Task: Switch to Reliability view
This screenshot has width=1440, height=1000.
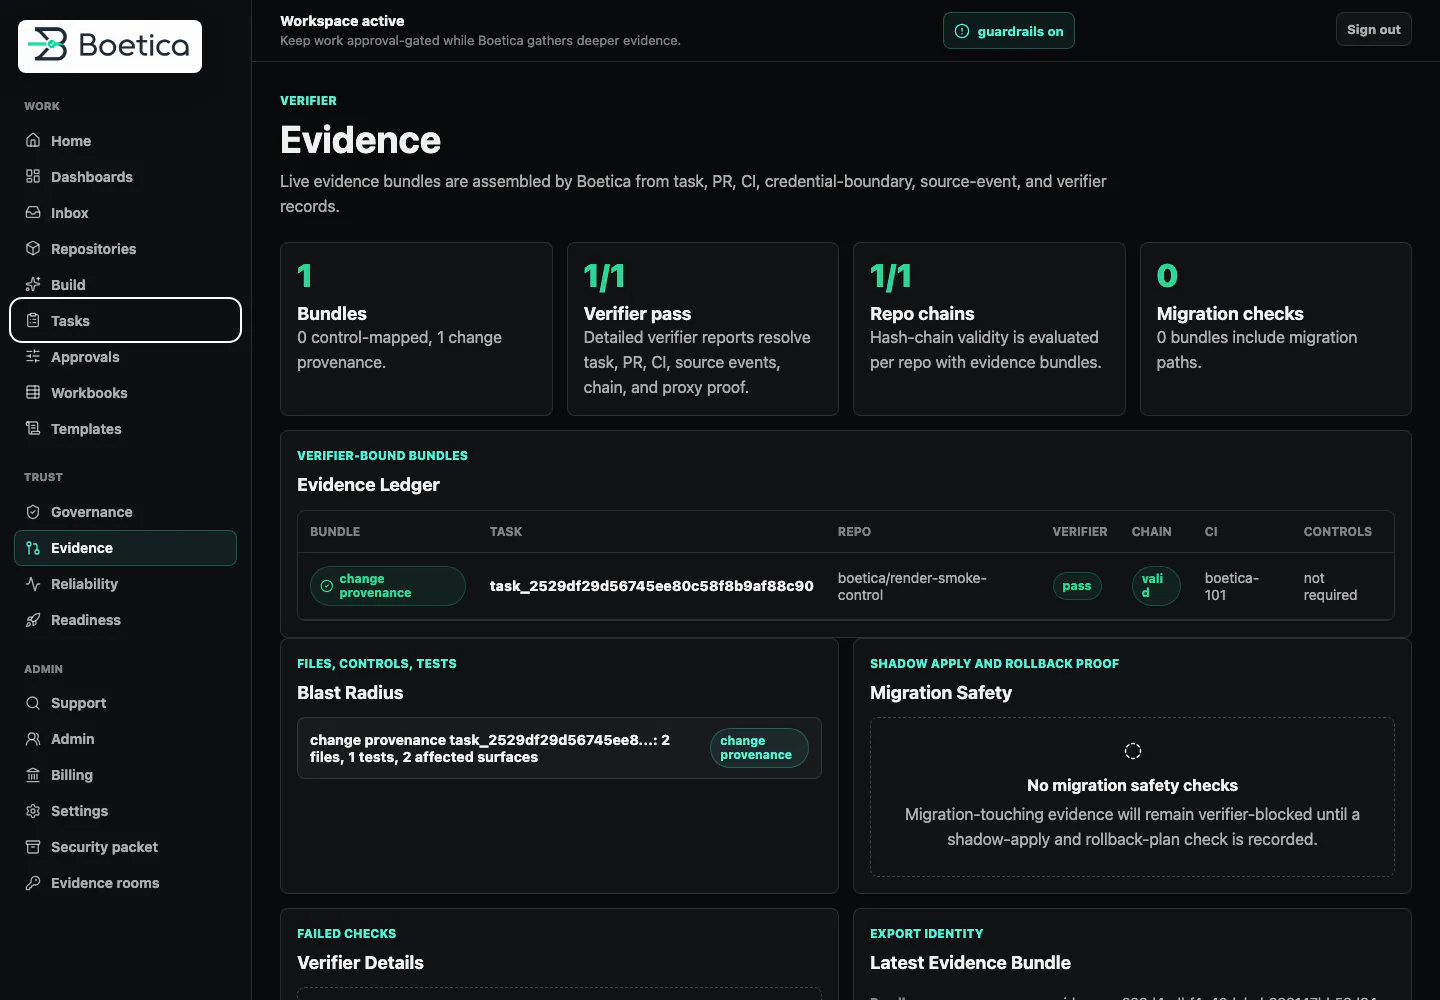Action: click(x=125, y=584)
